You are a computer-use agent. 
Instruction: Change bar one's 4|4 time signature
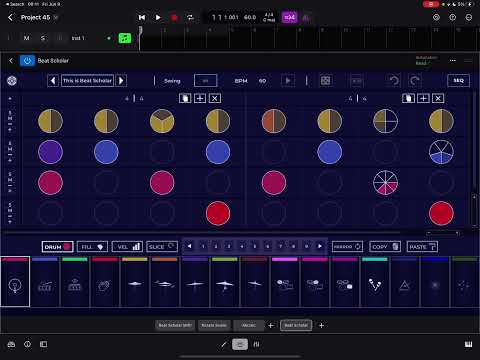(x=134, y=98)
